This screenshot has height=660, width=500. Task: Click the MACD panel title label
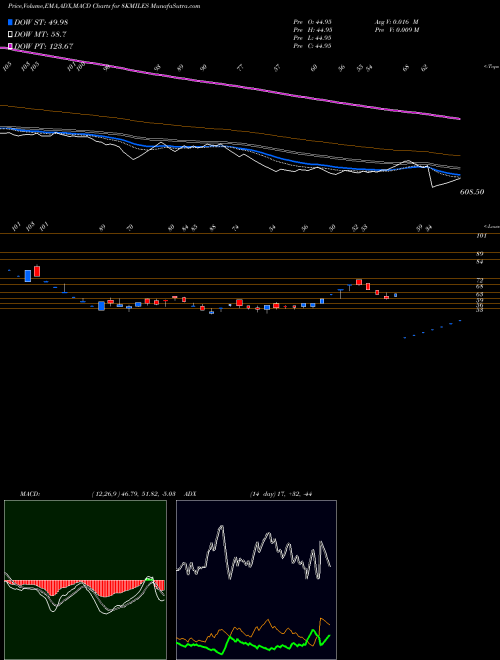[30, 493]
